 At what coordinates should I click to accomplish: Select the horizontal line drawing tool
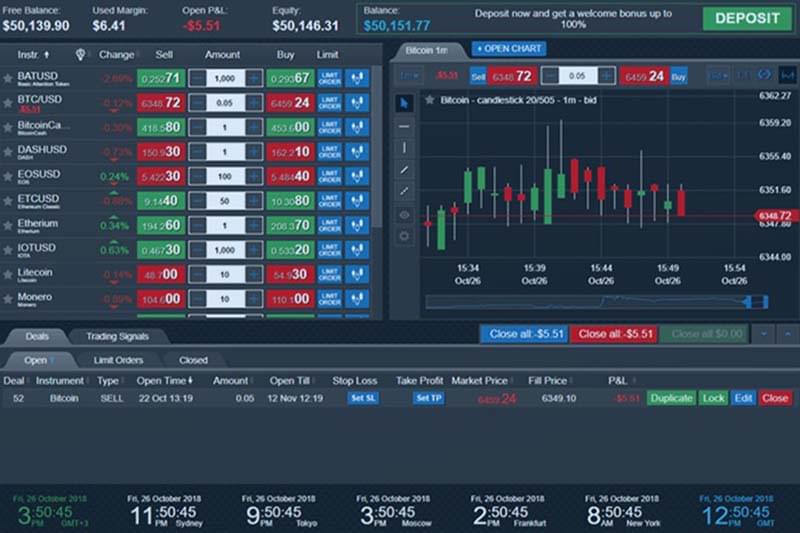(404, 126)
